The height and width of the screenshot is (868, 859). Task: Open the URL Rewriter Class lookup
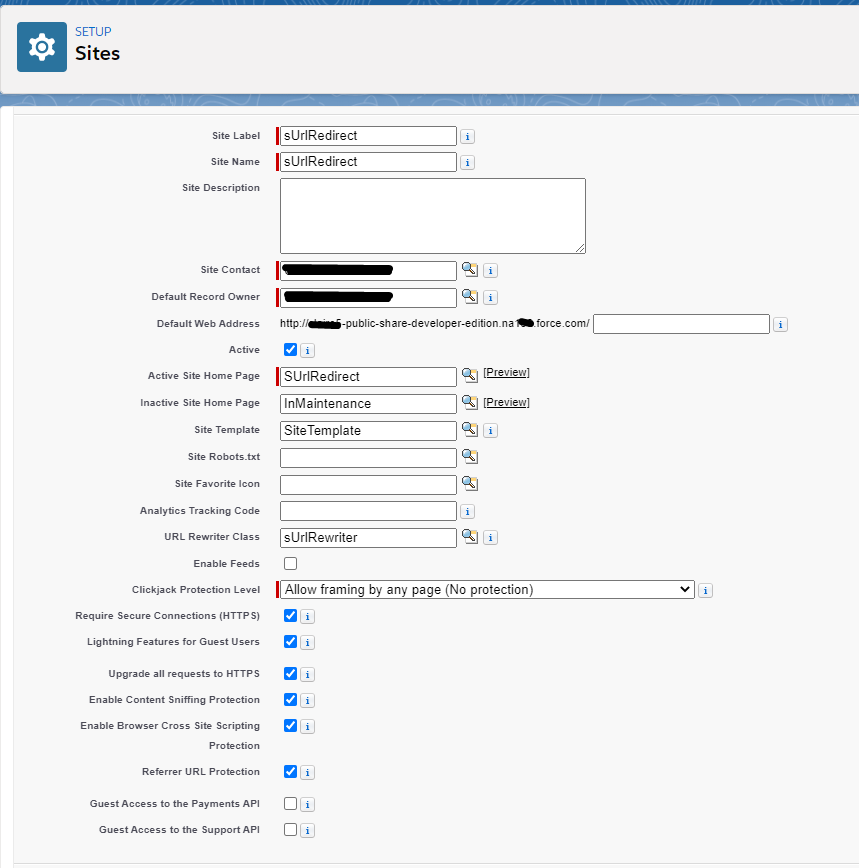point(469,537)
